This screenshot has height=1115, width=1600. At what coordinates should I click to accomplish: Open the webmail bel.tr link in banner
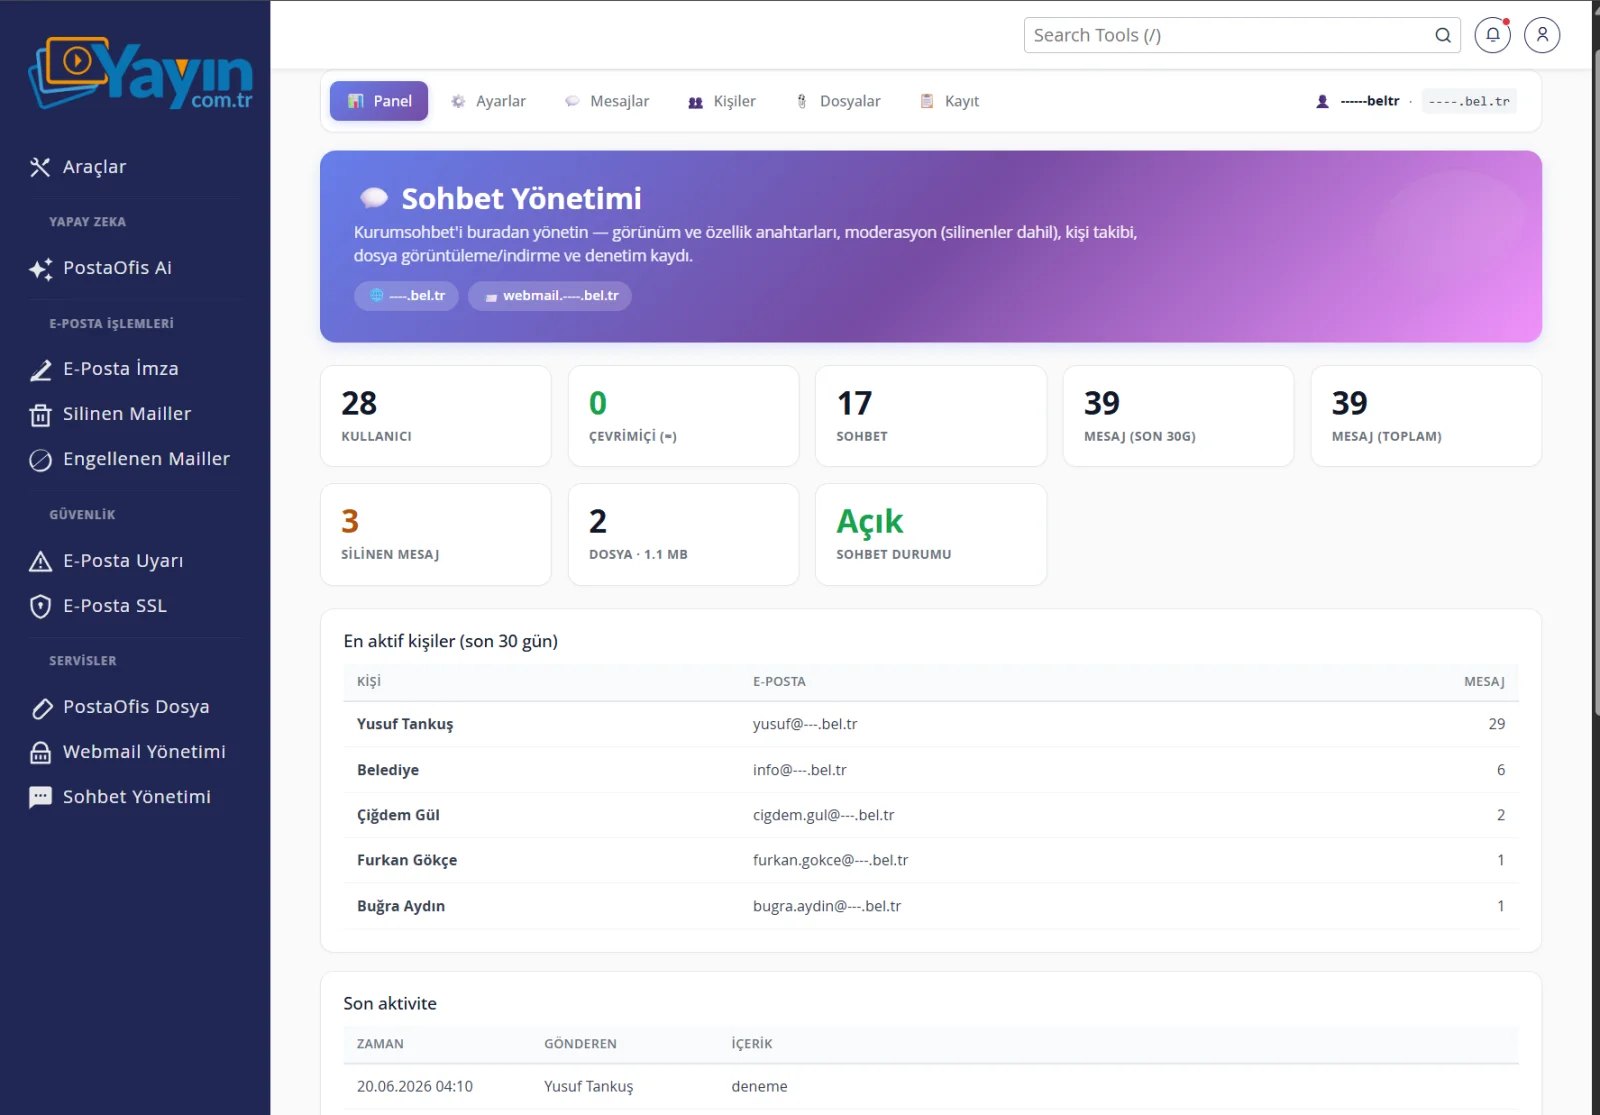[550, 296]
